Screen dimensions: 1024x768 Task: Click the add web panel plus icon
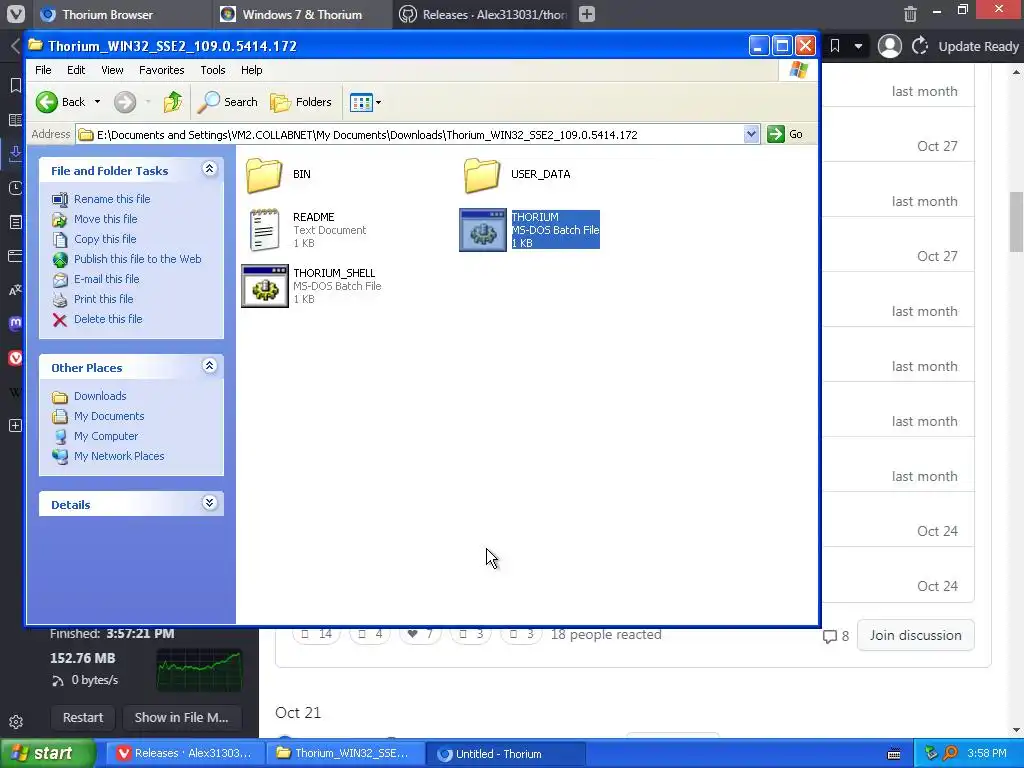pos(15,426)
